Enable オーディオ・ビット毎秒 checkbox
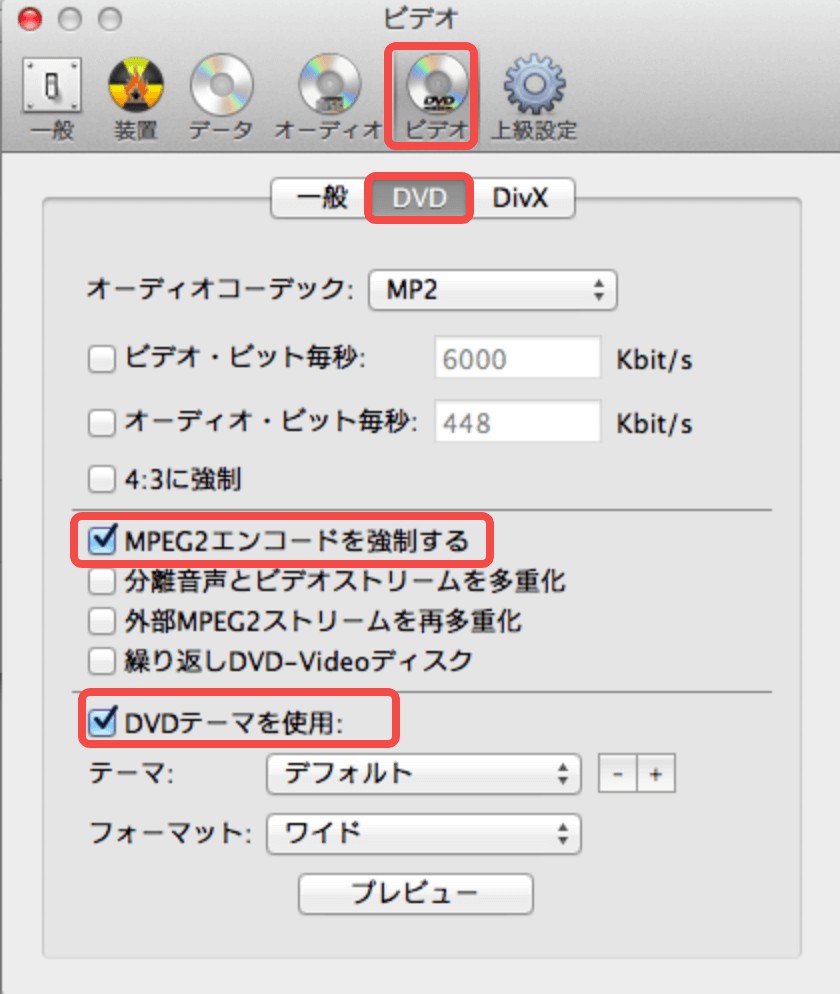840x994 pixels. (x=101, y=423)
